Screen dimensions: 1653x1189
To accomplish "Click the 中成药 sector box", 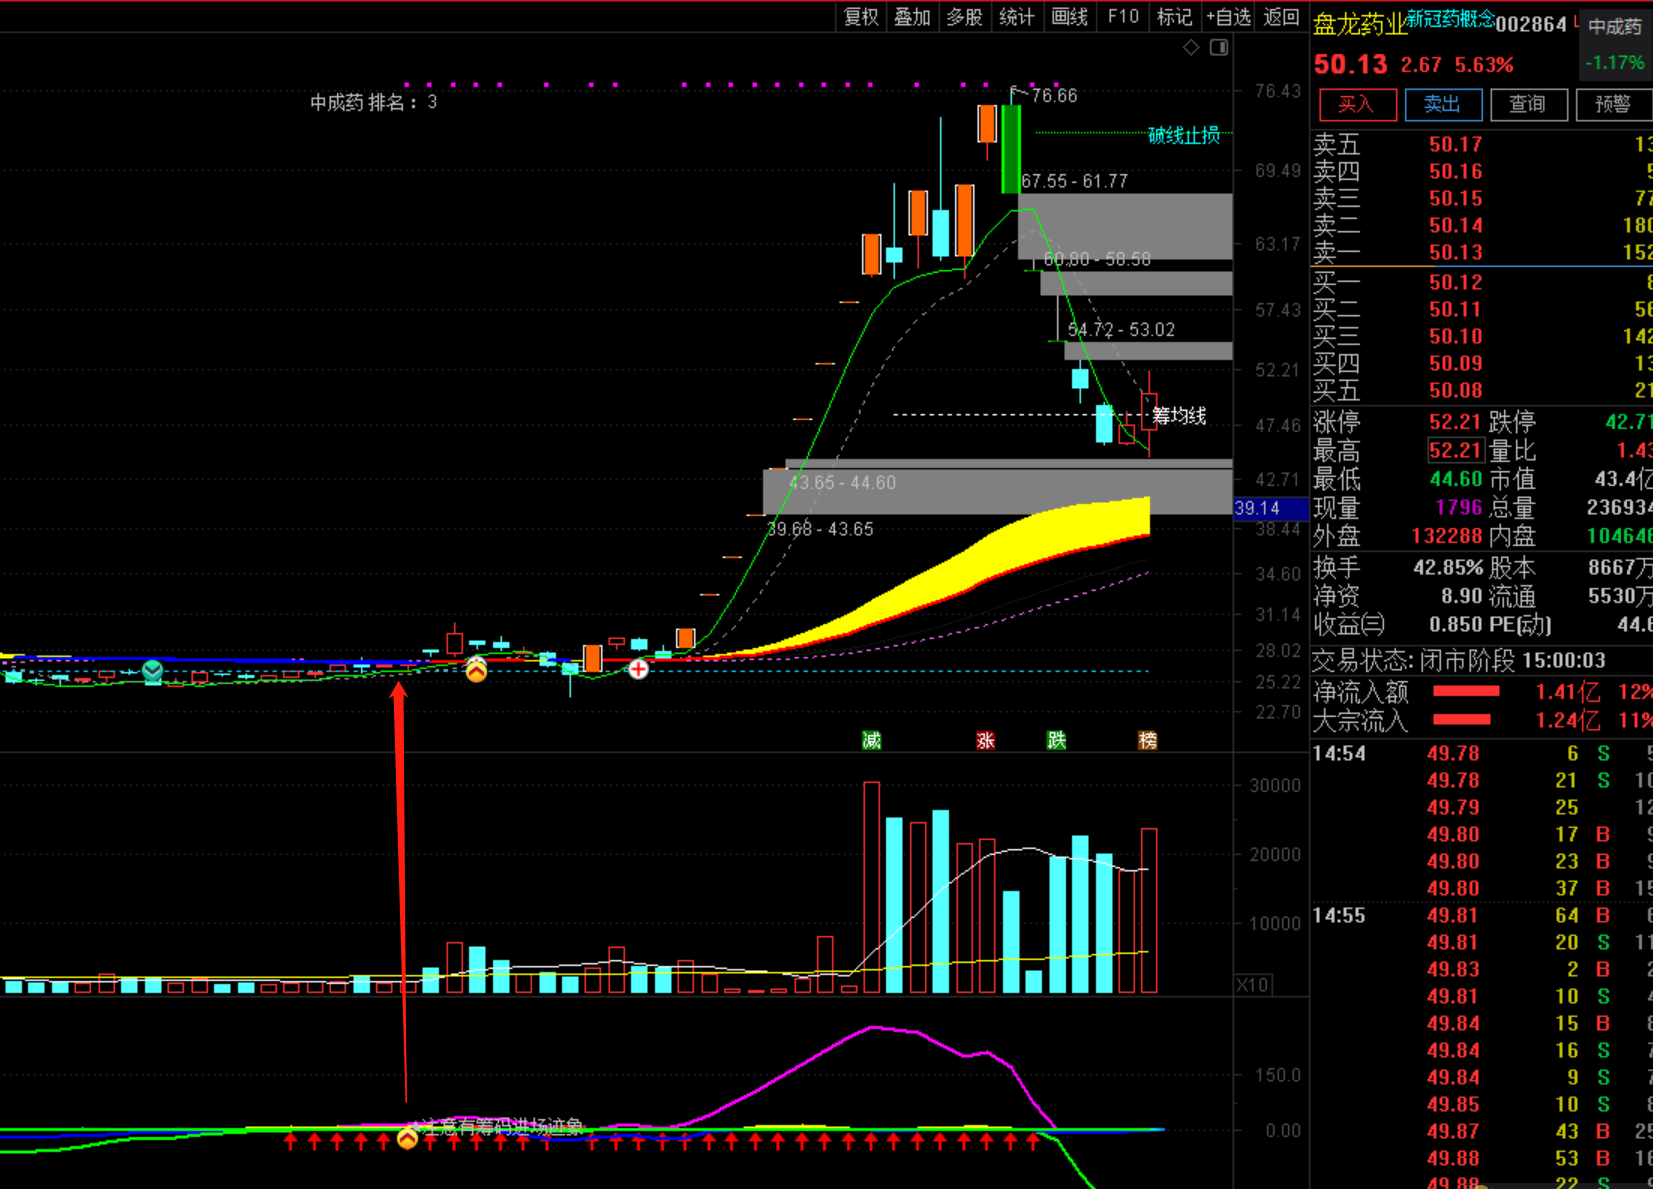I will pyautogui.click(x=1614, y=46).
